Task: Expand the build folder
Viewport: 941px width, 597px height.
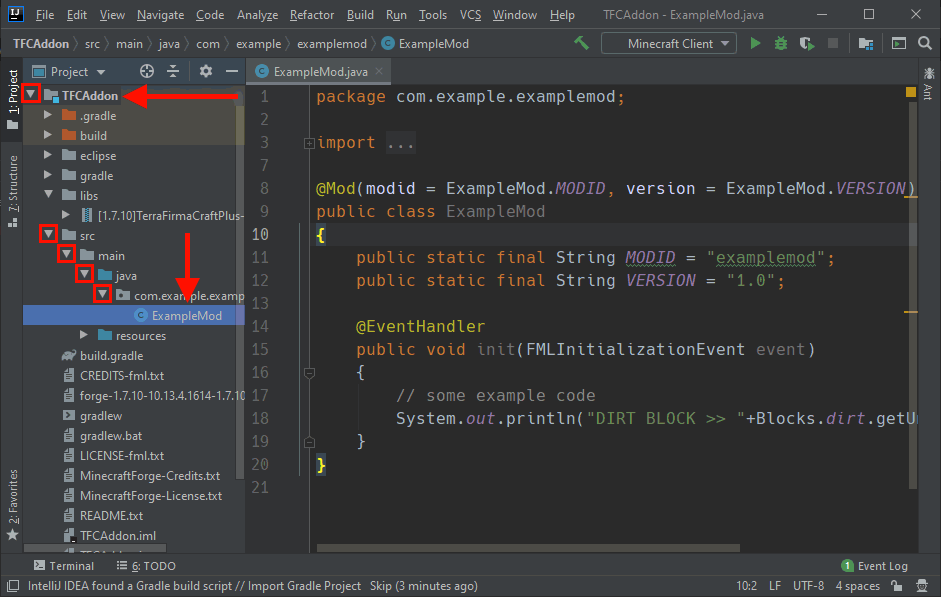Action: pyautogui.click(x=48, y=135)
